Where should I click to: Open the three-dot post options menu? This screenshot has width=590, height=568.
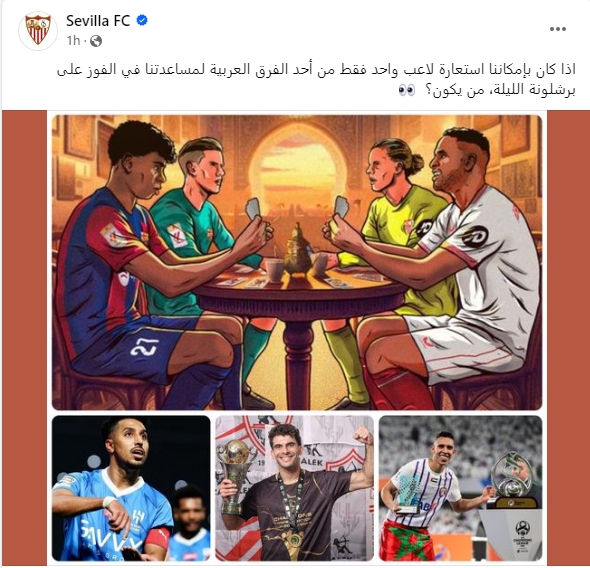[558, 29]
